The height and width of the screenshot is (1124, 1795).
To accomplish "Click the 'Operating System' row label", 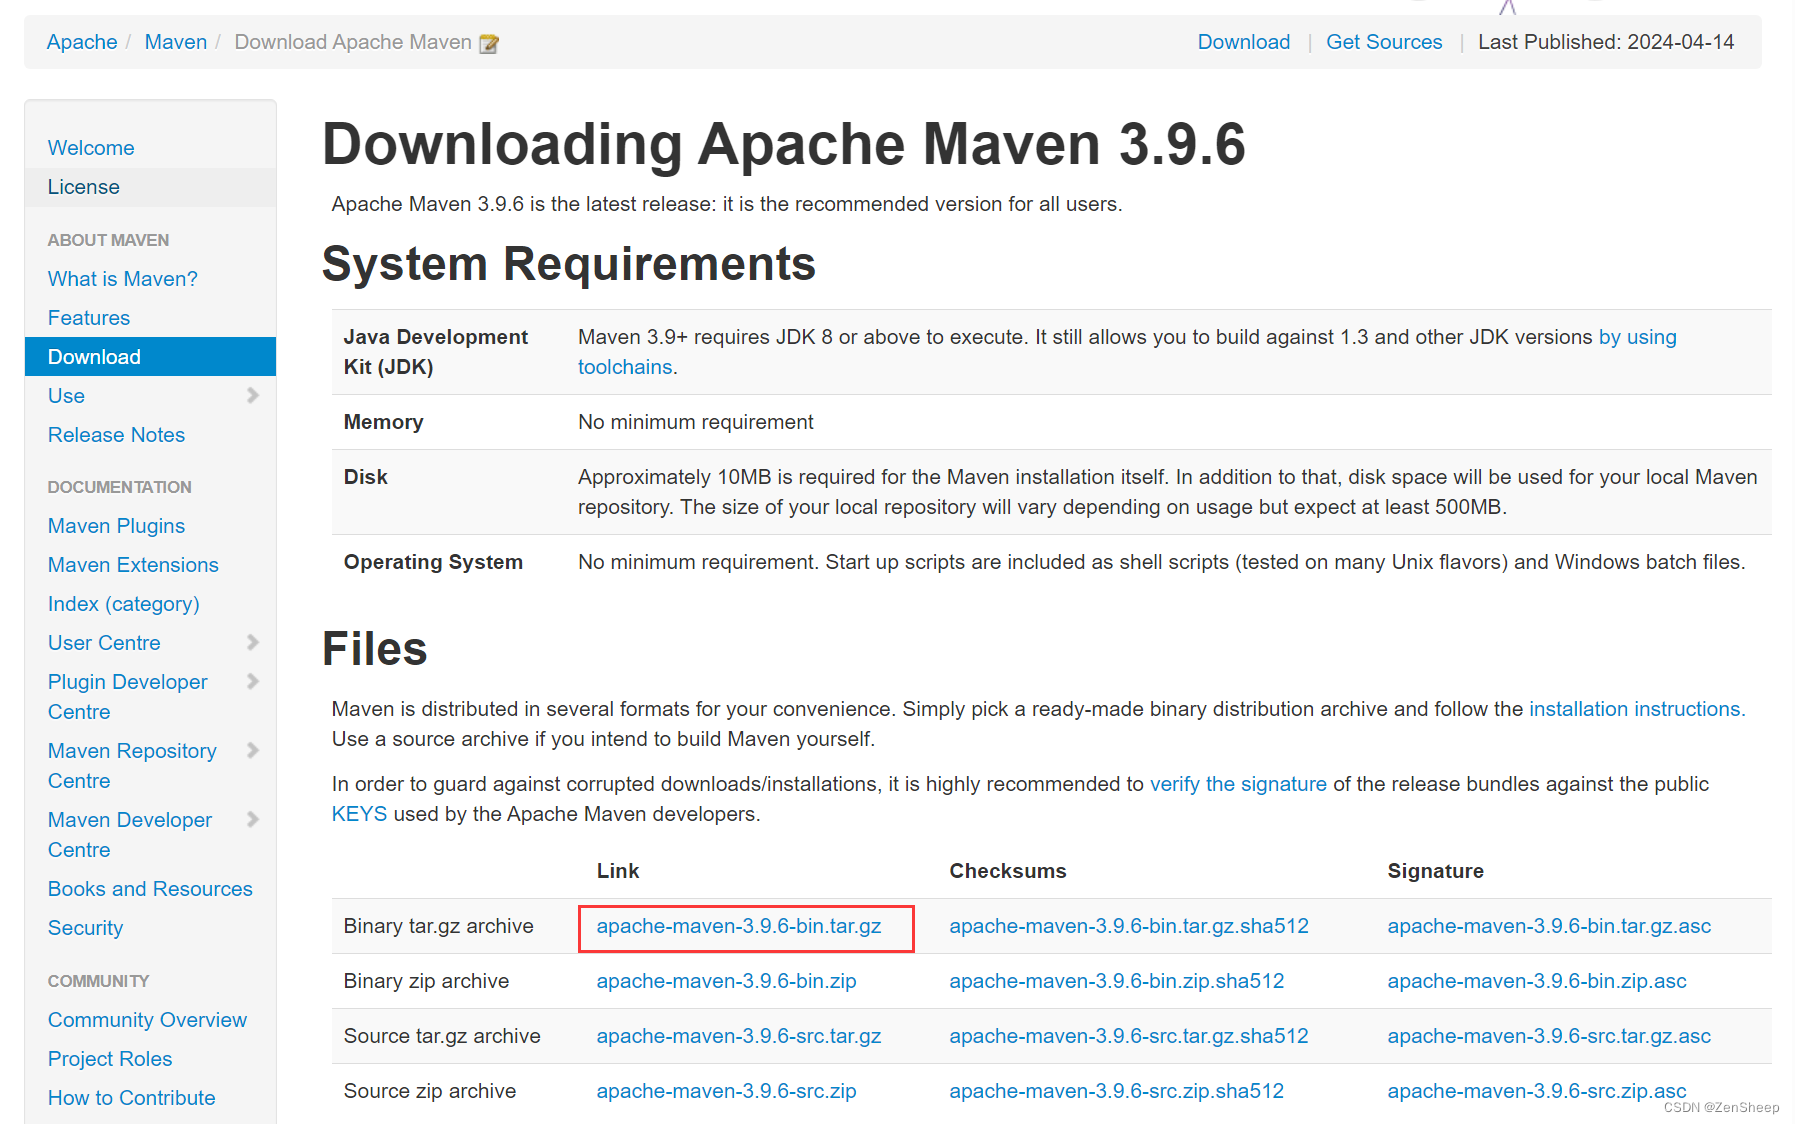I will point(433,562).
